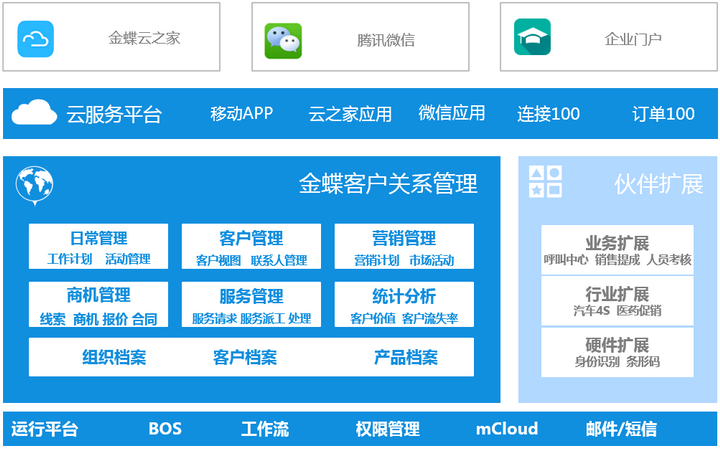
Task: Click the 金蝶客户关系管理 title
Action: point(388,184)
